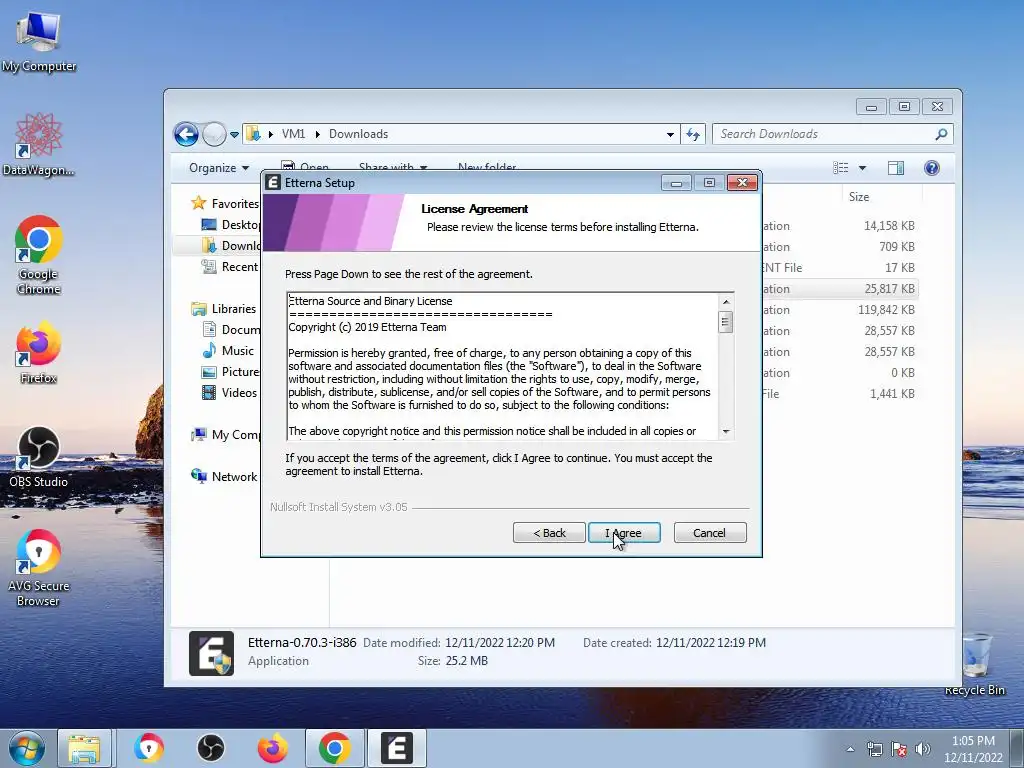Viewport: 1024px width, 768px height.
Task: Click the Explorer back navigation arrow
Action: pyautogui.click(x=186, y=135)
